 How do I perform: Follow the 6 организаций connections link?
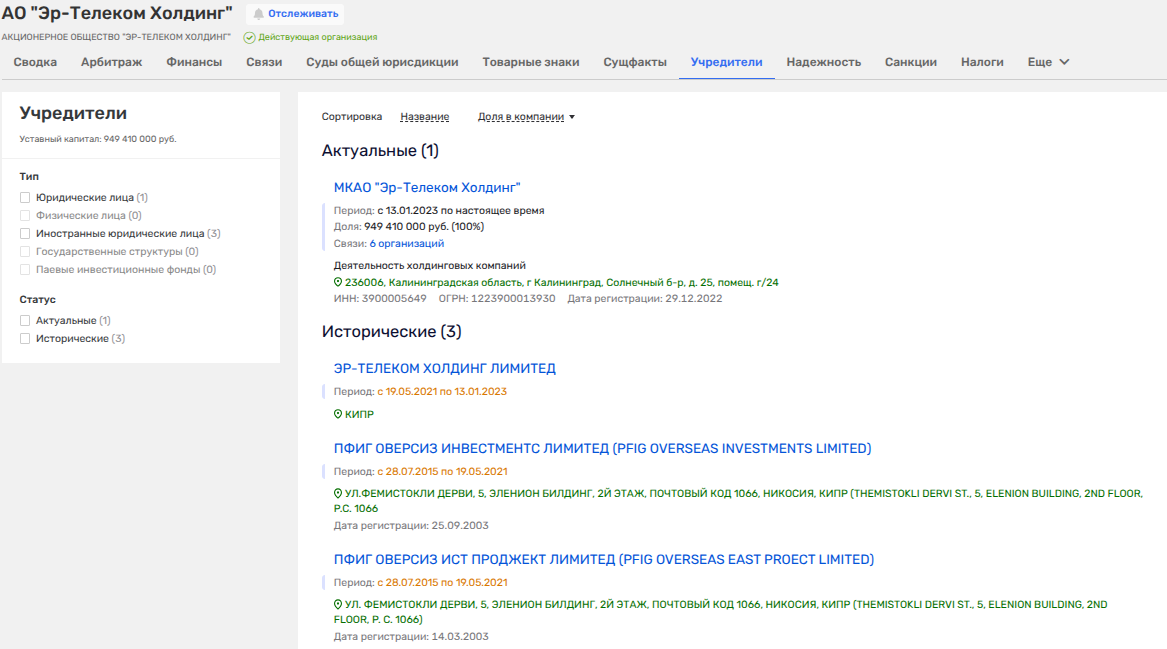(406, 243)
